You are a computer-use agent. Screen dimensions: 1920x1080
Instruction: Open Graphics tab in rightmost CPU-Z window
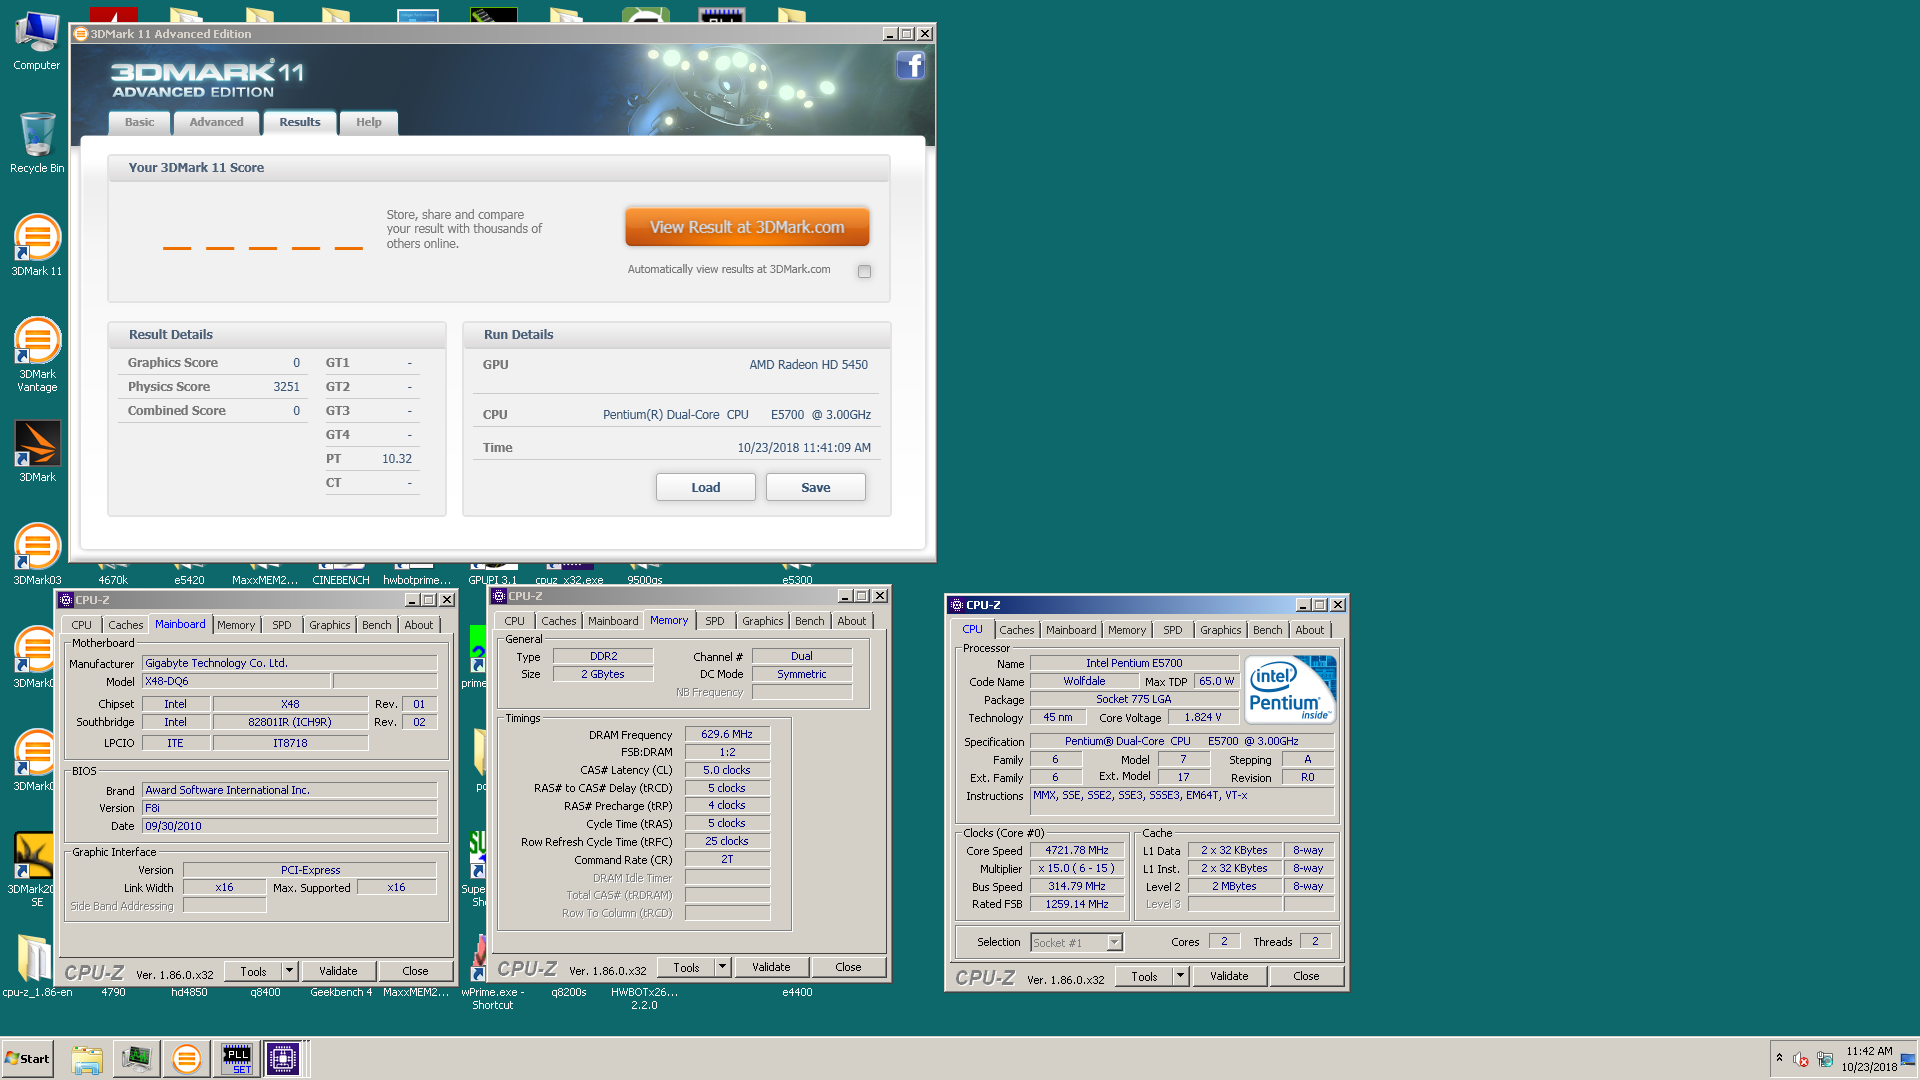(x=1221, y=630)
